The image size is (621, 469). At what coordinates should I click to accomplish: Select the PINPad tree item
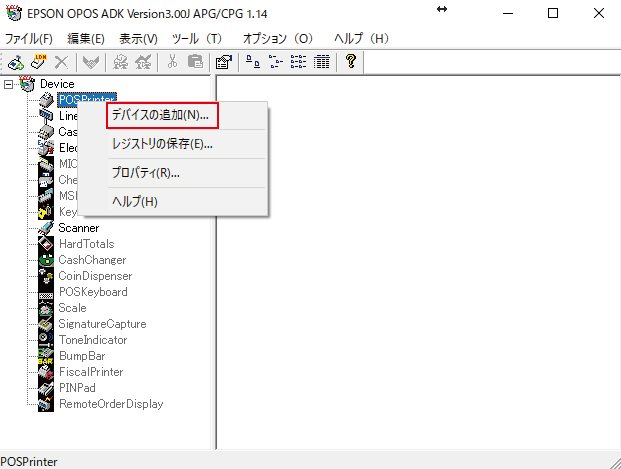click(x=77, y=388)
